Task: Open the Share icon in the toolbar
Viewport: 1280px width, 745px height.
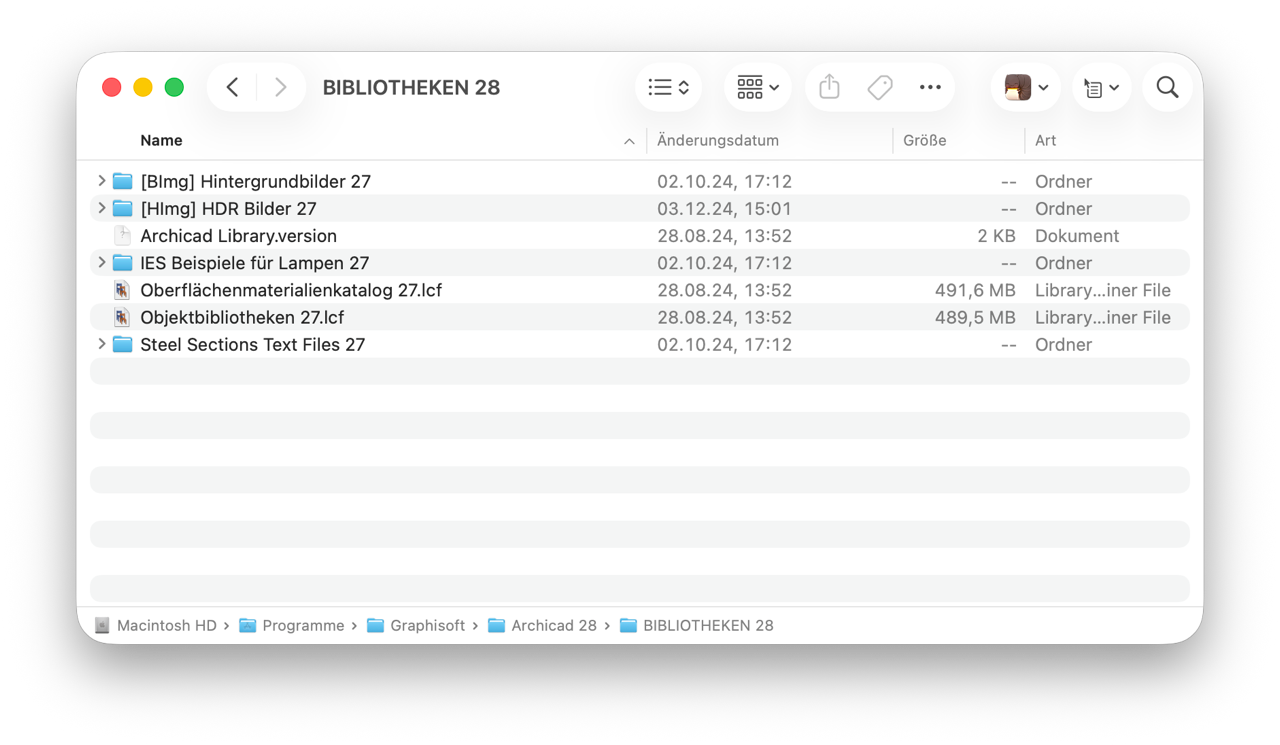Action: point(828,87)
